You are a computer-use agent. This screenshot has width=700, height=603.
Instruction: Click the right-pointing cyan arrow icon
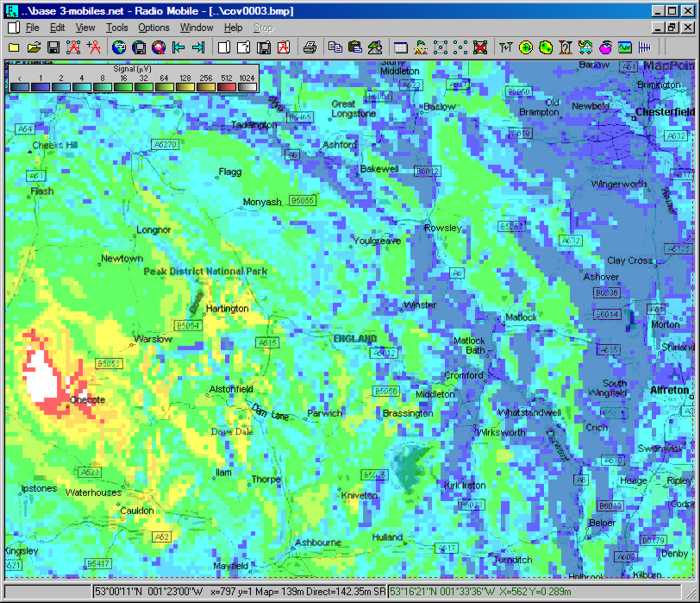[x=198, y=47]
